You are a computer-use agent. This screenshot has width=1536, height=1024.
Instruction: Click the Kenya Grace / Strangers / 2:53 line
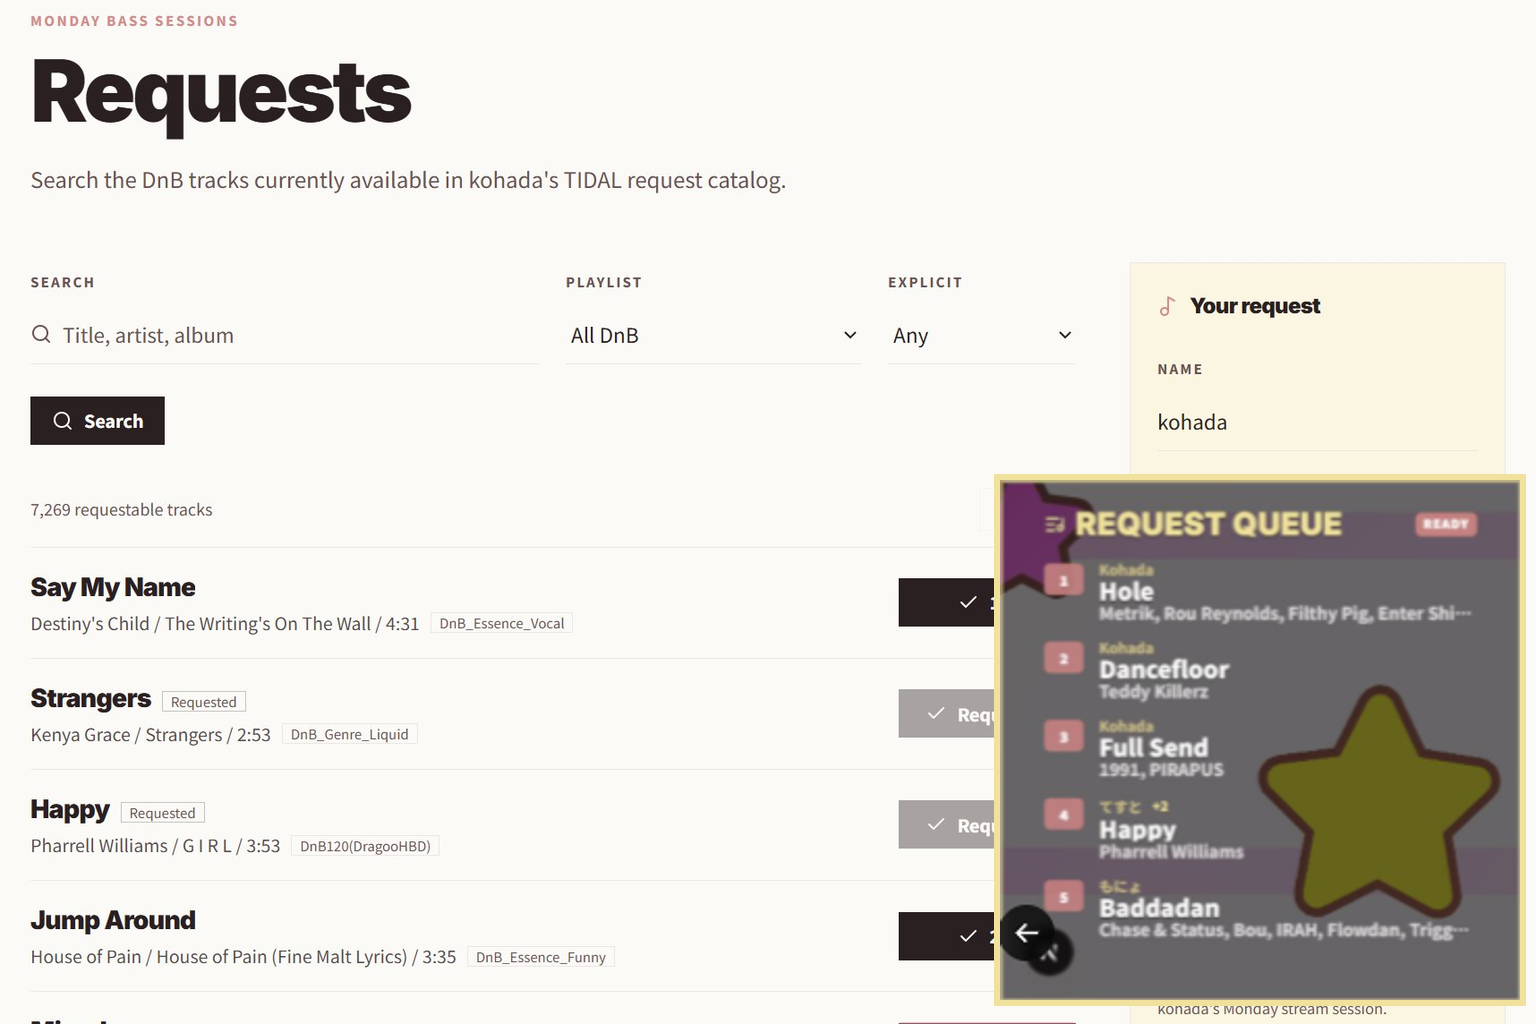[151, 735]
